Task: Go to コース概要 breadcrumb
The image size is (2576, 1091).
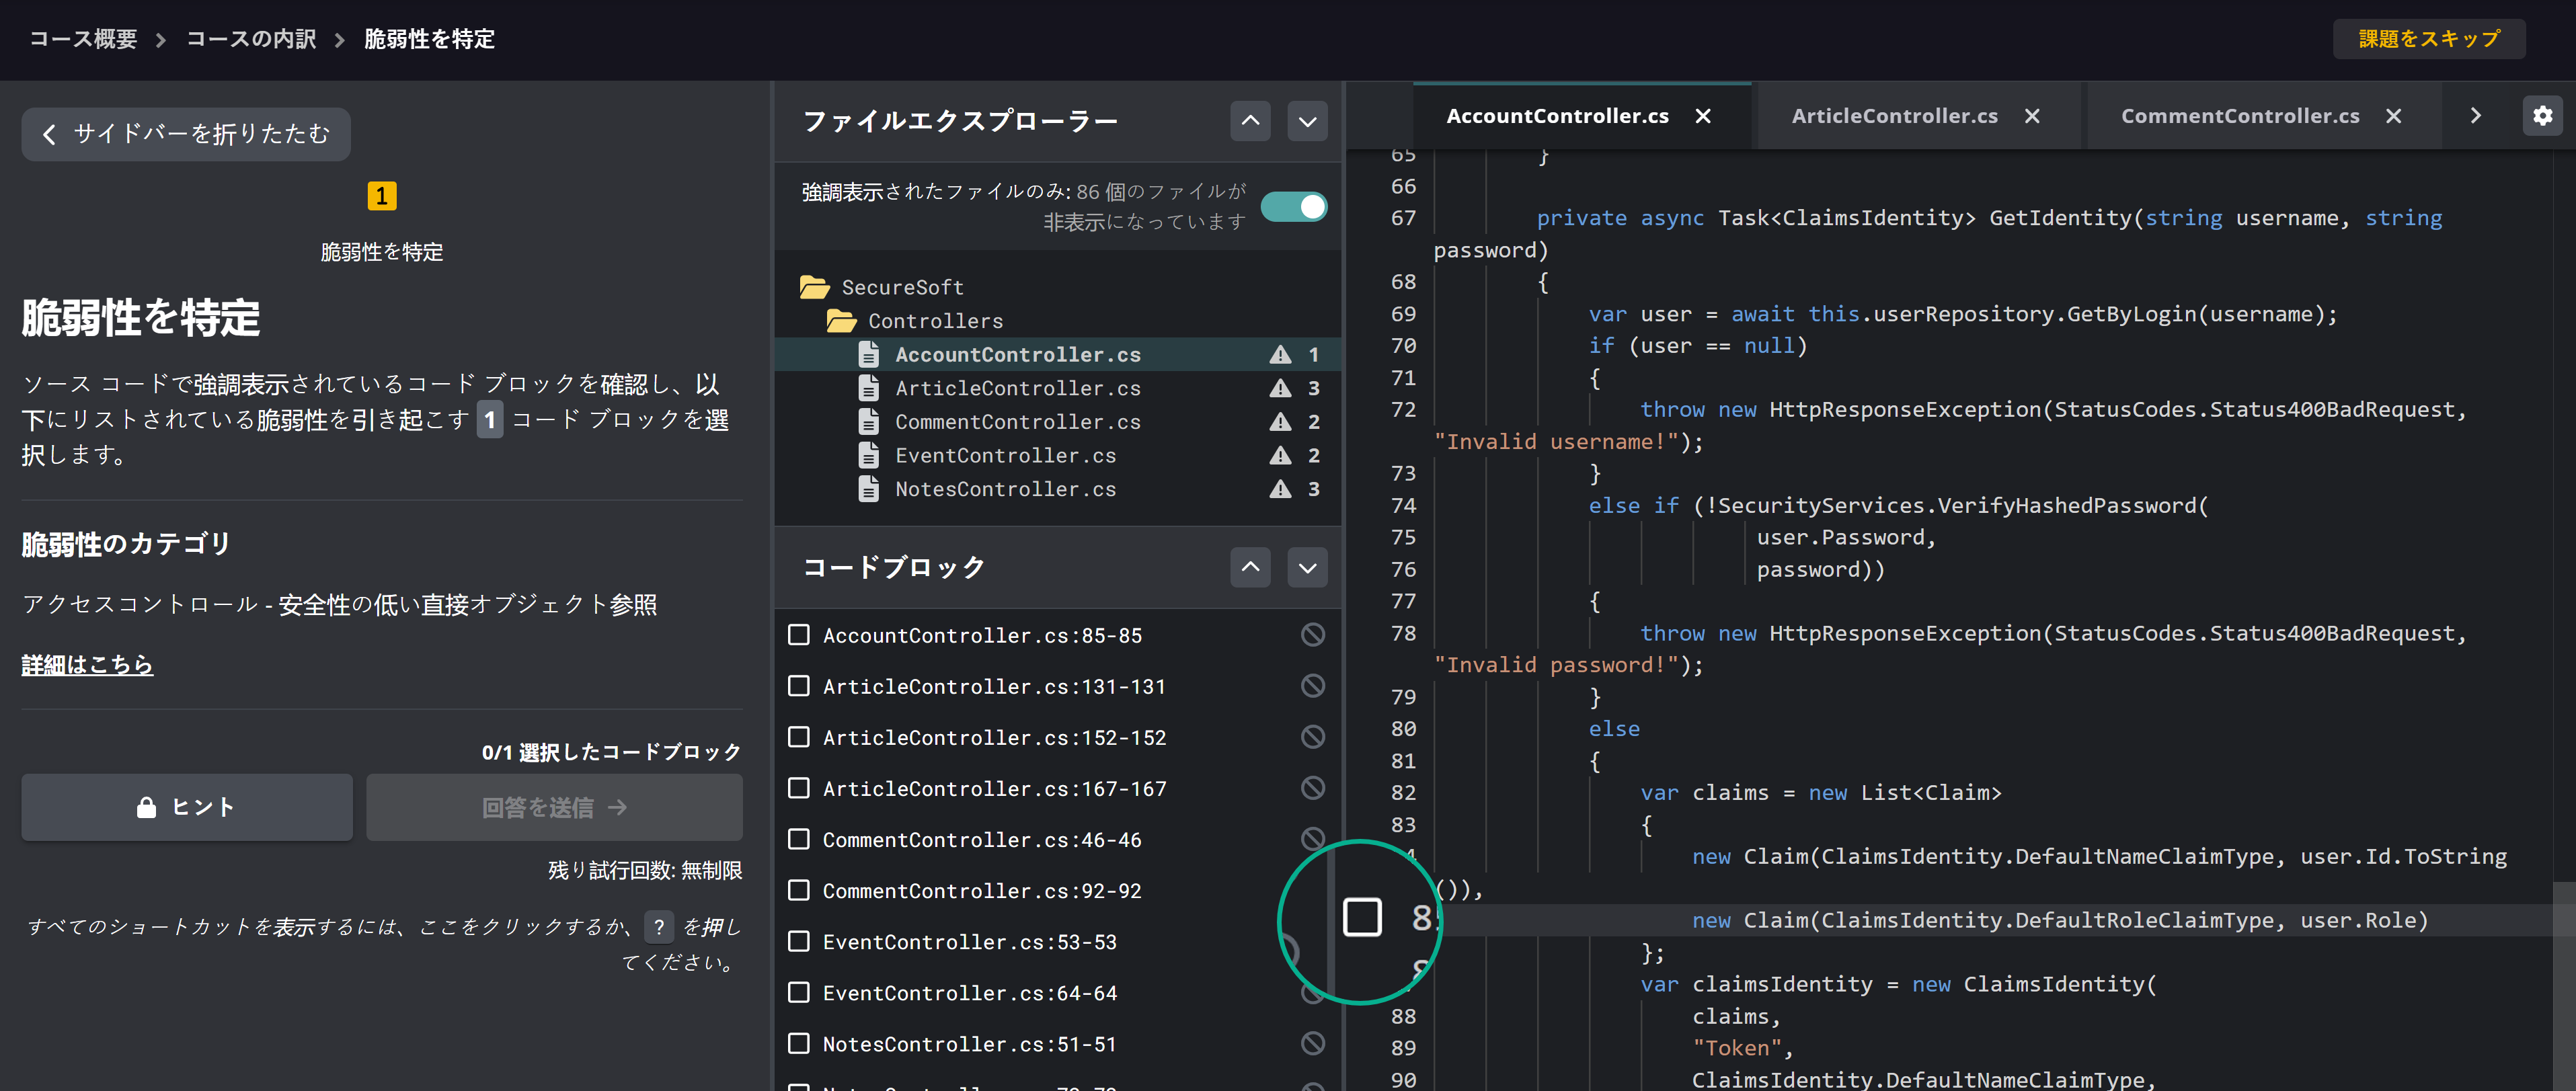Action: click(83, 39)
